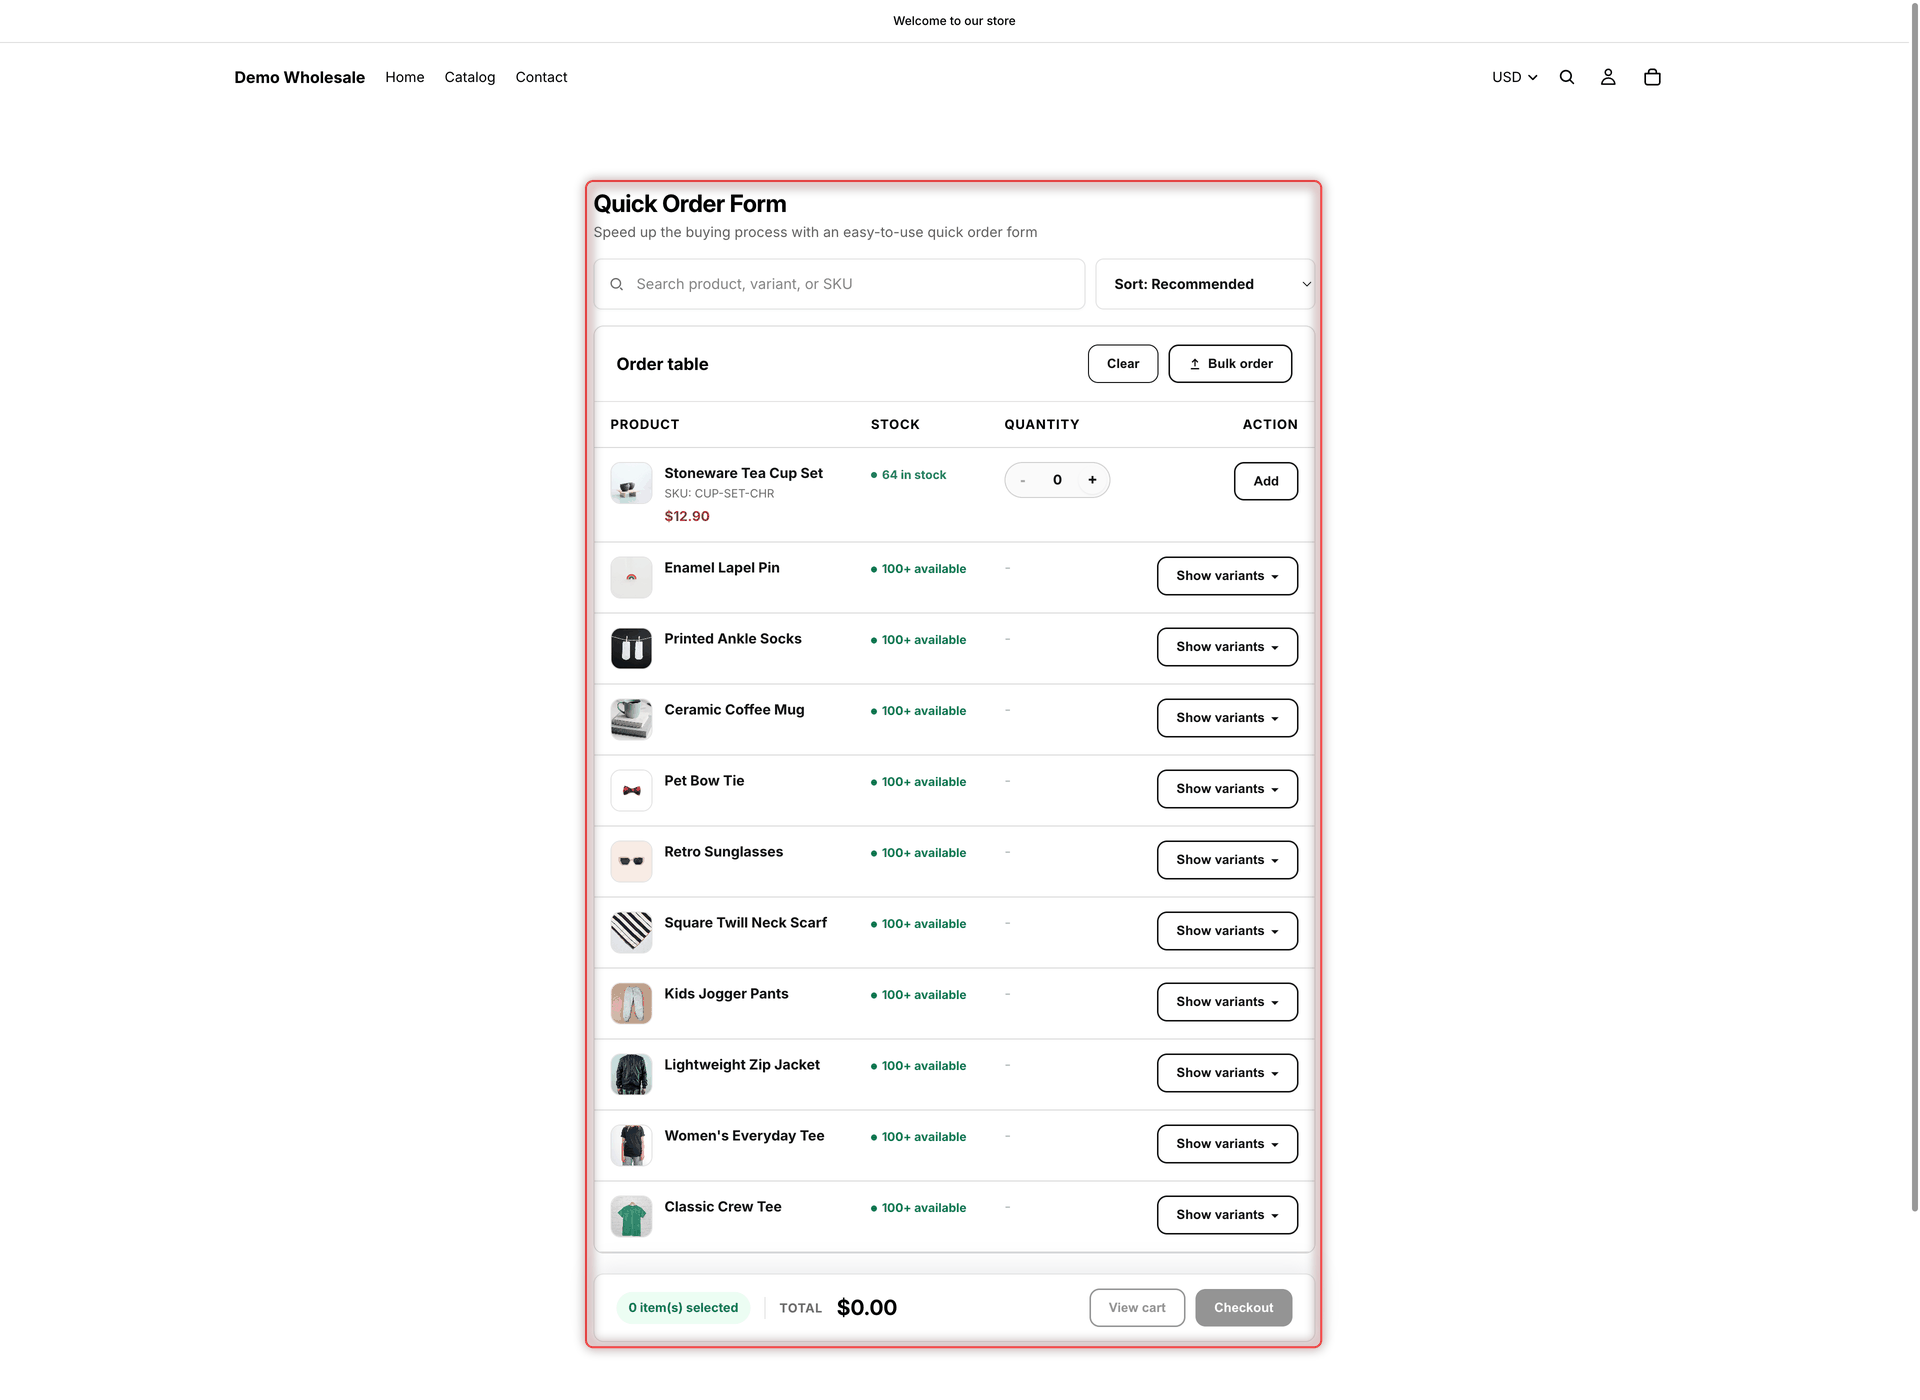Decrease Tea Cup Set quantity with minus
The height and width of the screenshot is (1400, 1920).
click(x=1022, y=480)
